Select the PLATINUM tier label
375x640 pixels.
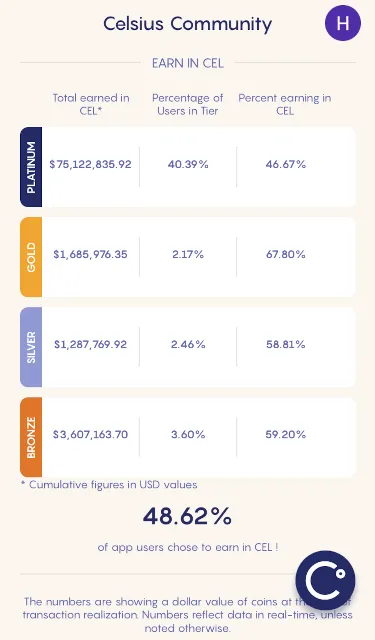(x=31, y=167)
